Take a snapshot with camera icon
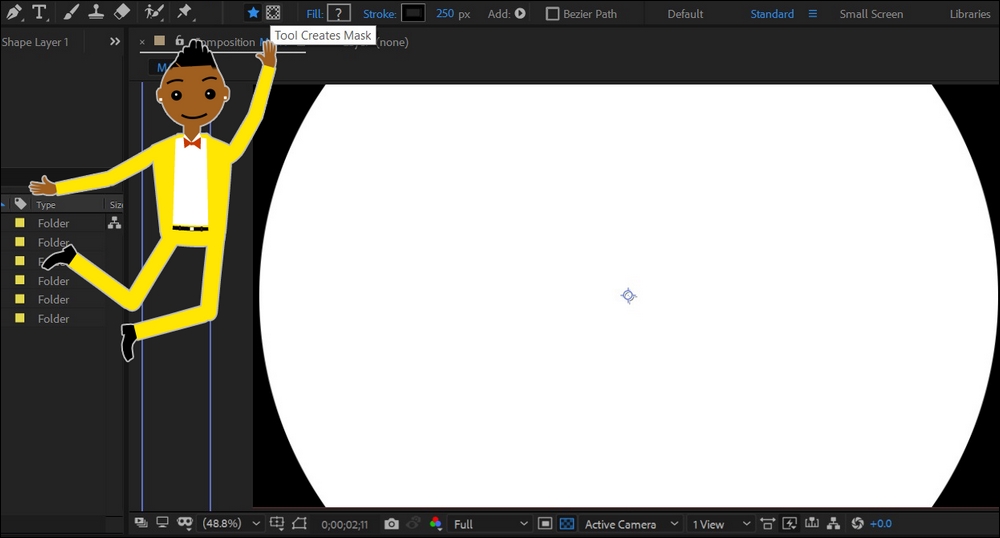The image size is (1000, 538). [392, 524]
